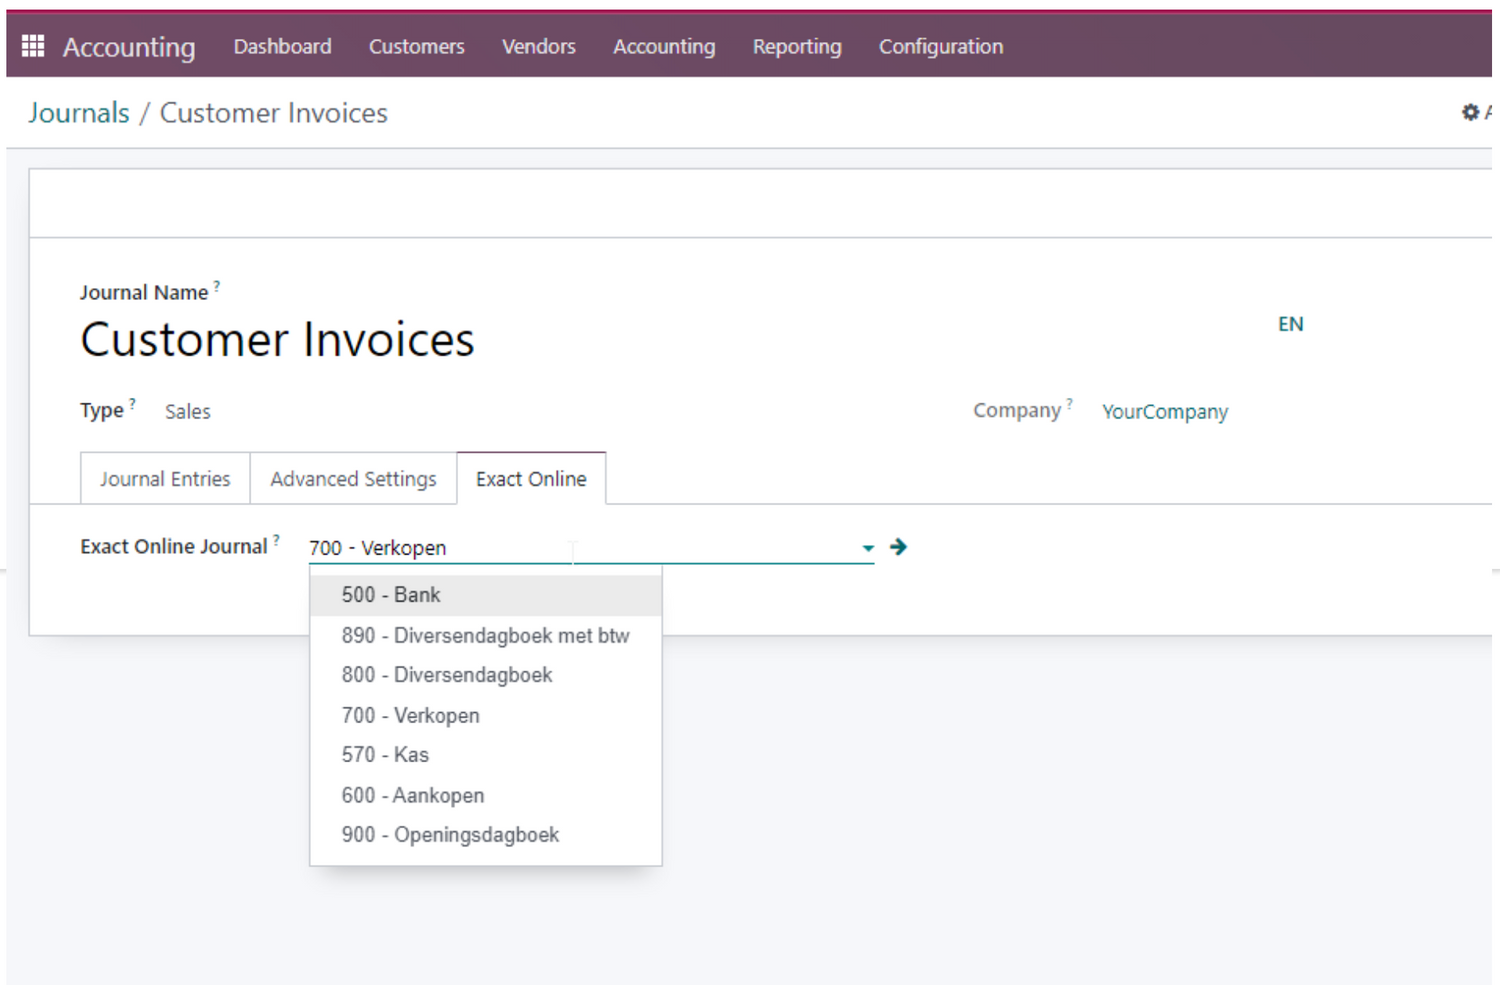Screen dimensions: 1500x985
Task: Go back to Journals breadcrumb
Action: coord(79,113)
